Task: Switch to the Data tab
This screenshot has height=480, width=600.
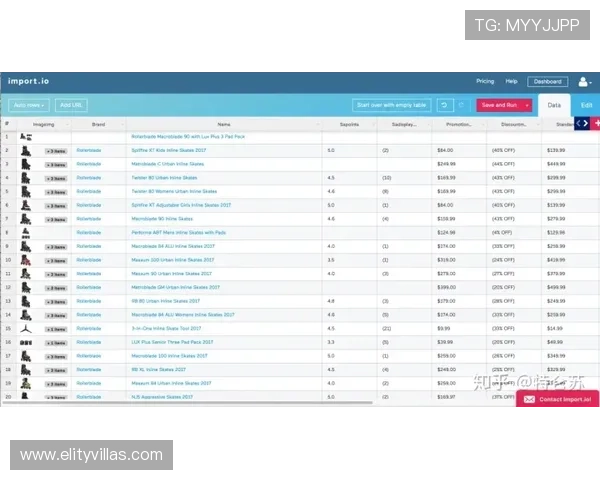Action: [x=554, y=105]
